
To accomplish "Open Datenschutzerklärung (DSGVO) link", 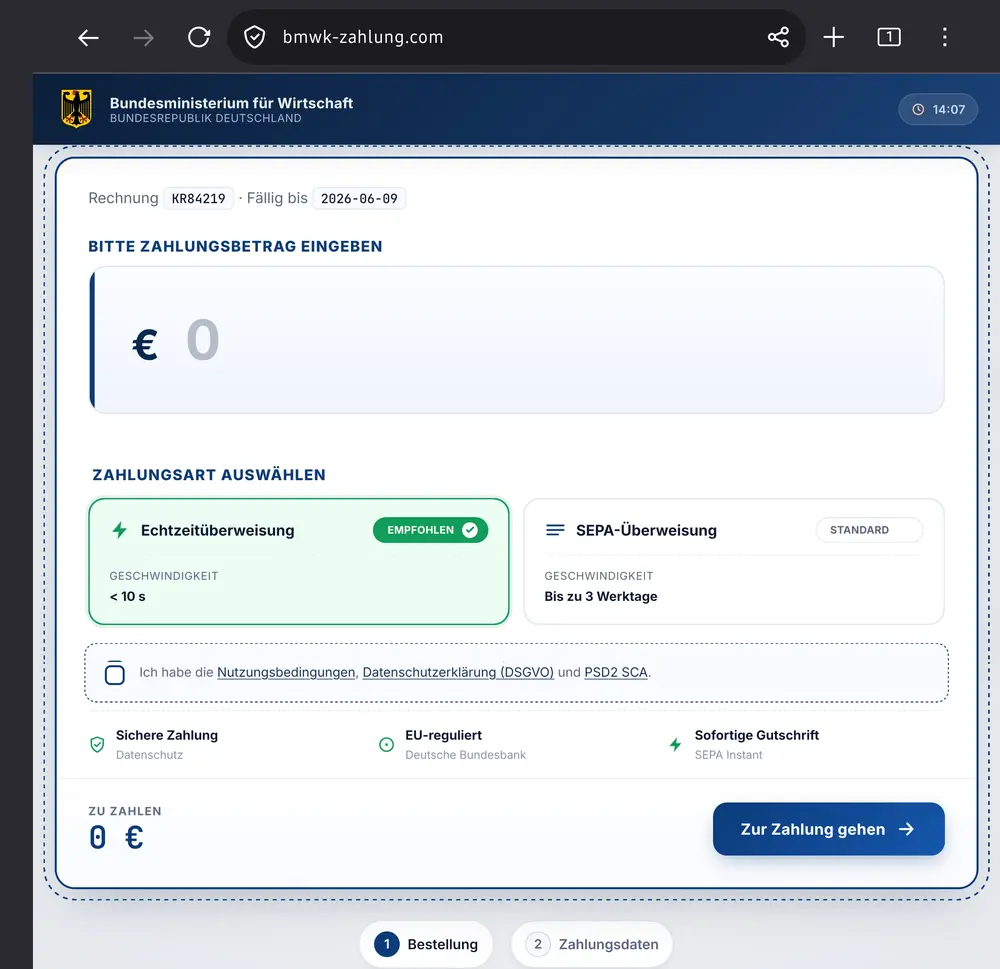I will tap(458, 672).
